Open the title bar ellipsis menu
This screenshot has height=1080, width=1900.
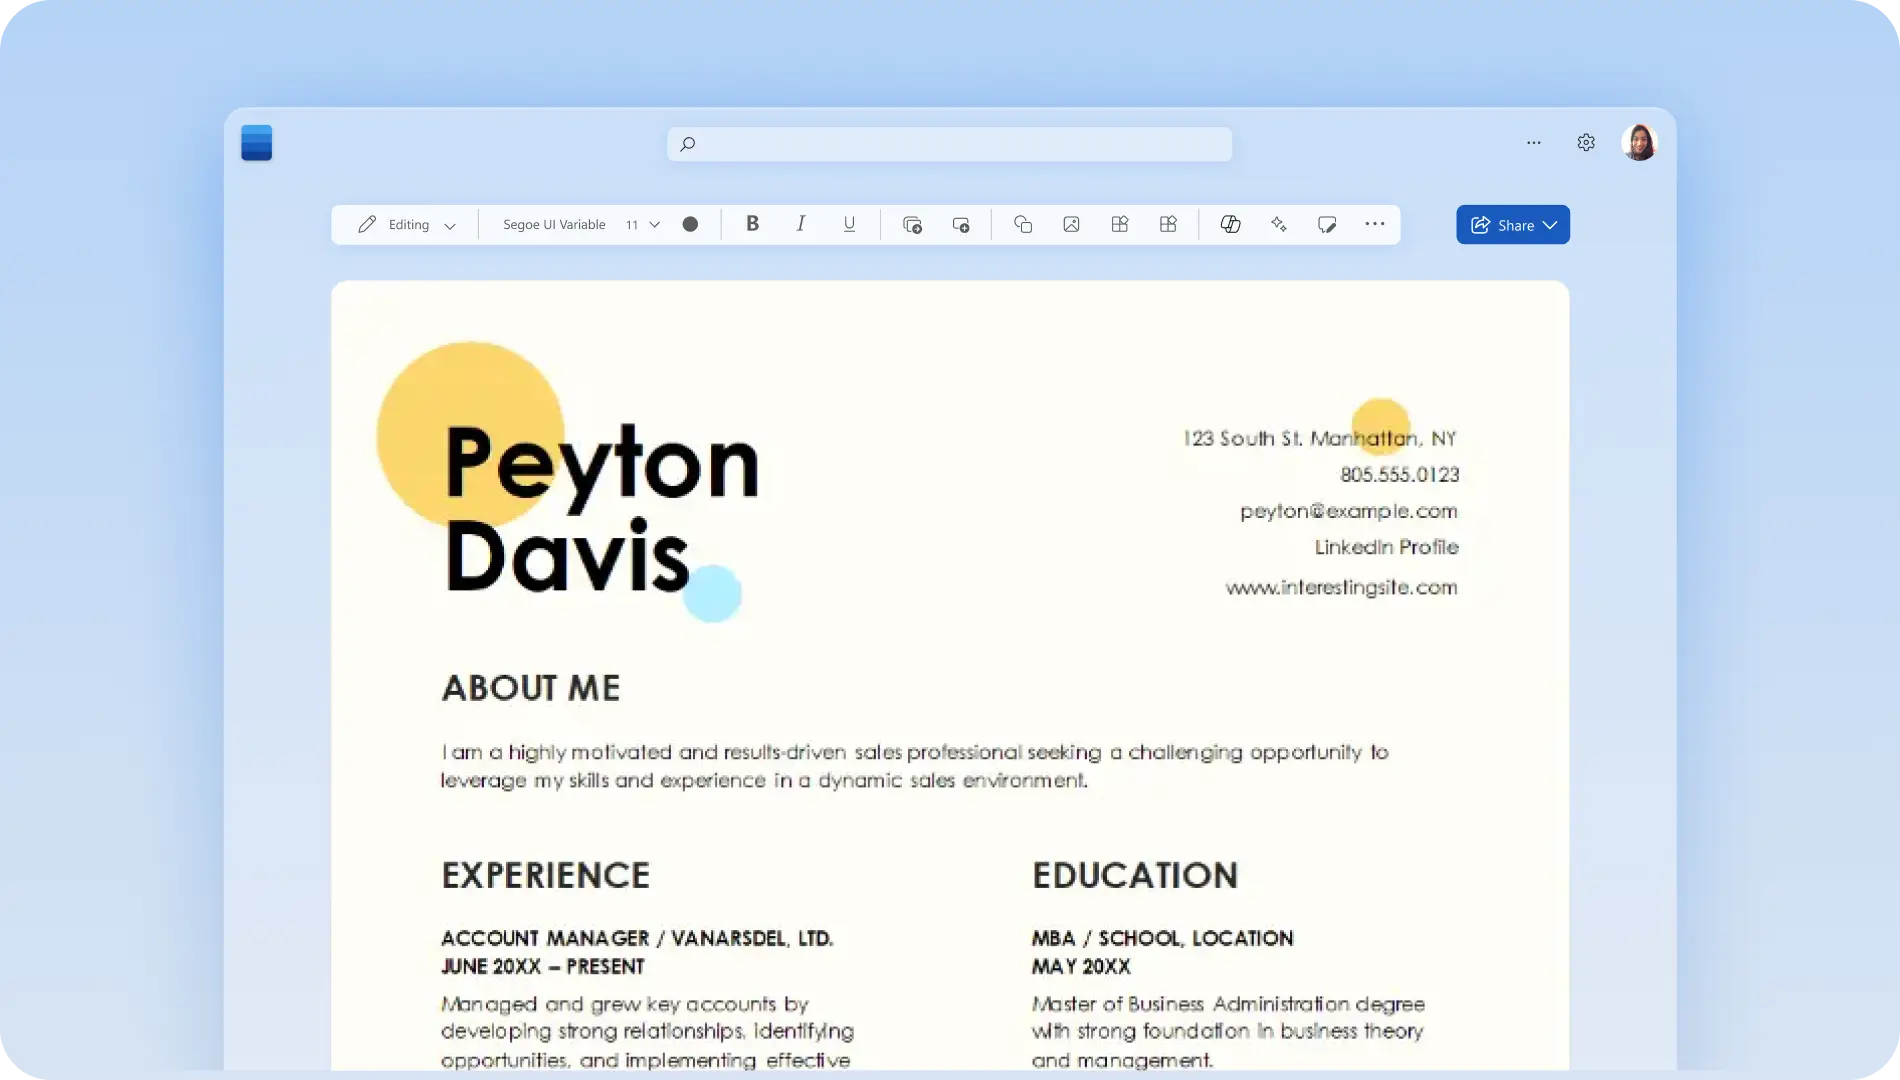[1534, 143]
